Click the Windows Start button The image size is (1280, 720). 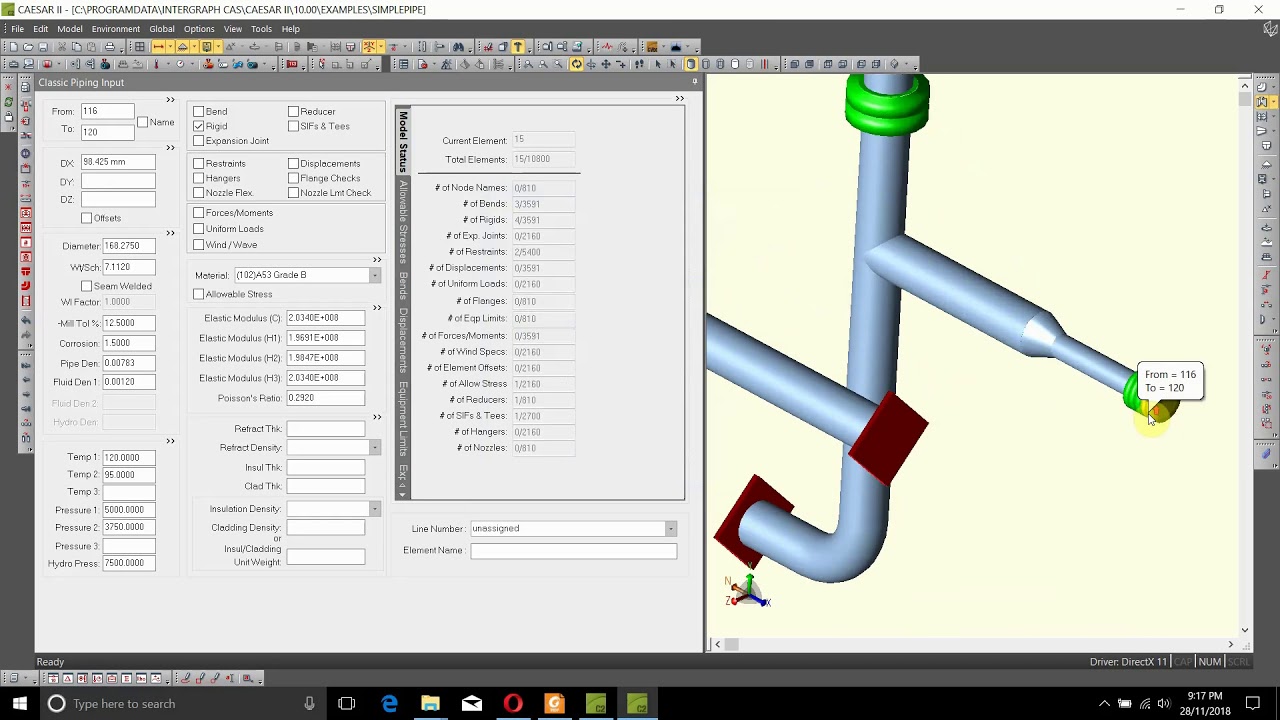pyautogui.click(x=19, y=704)
